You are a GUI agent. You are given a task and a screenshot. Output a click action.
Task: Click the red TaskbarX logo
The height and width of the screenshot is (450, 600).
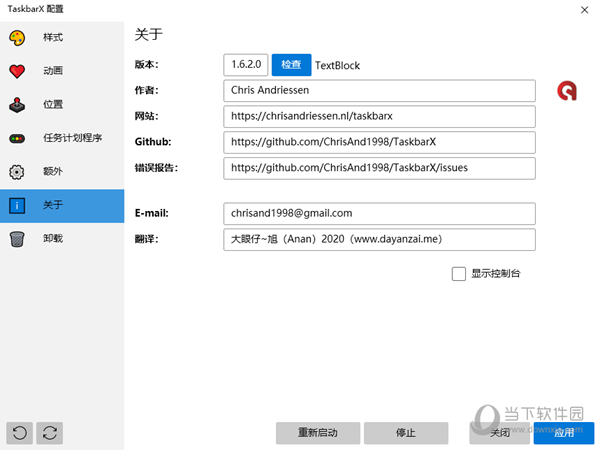pyautogui.click(x=567, y=91)
